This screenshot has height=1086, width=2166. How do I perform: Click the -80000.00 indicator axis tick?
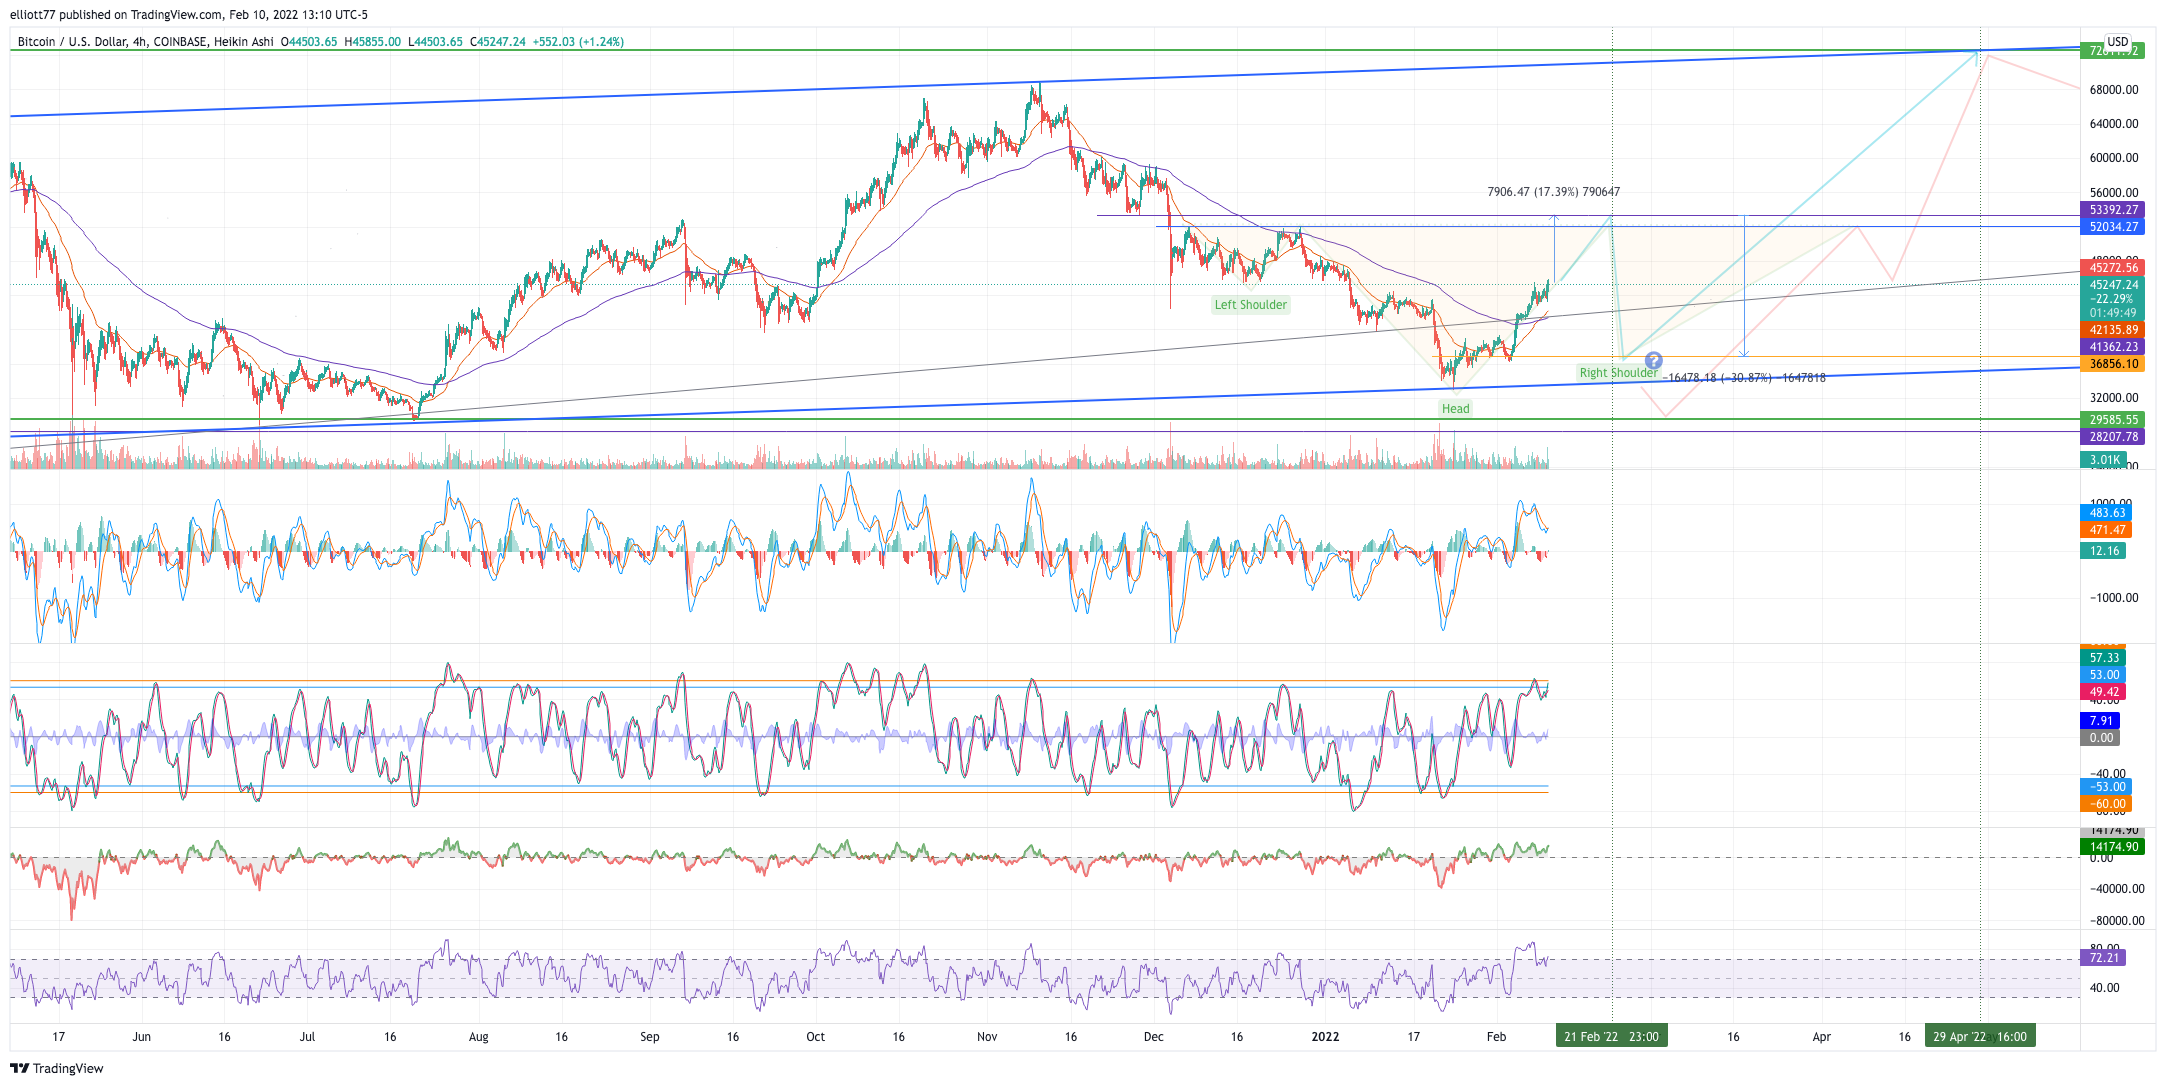(x=2116, y=921)
